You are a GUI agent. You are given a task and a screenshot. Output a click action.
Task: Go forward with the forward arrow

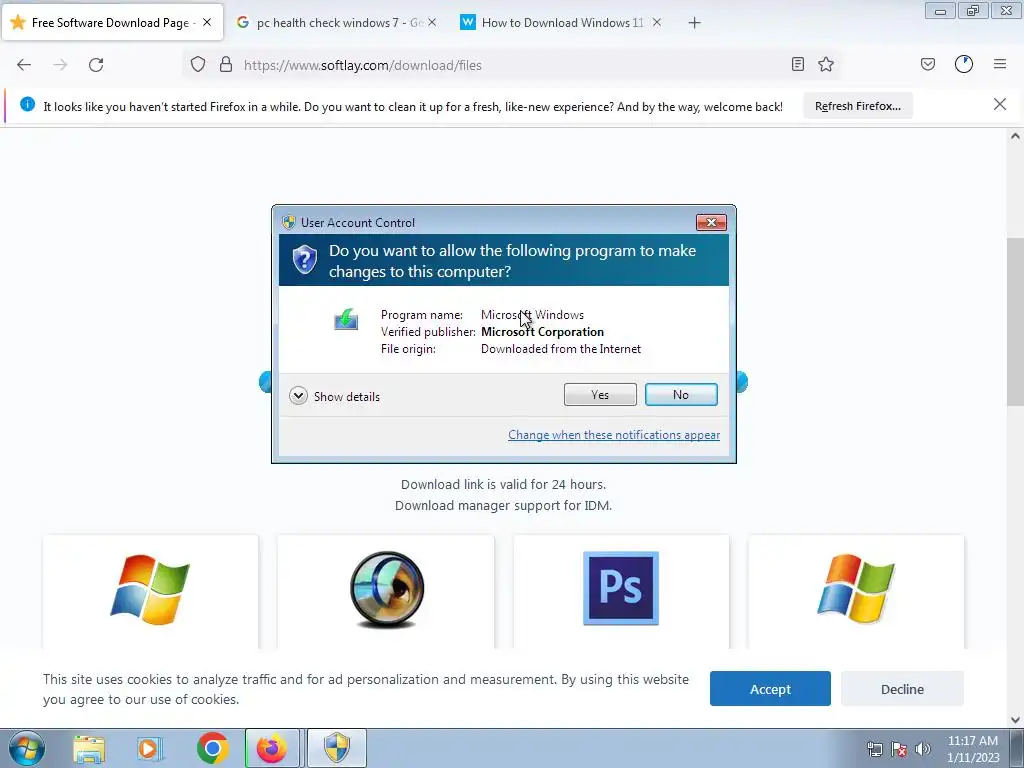click(60, 65)
